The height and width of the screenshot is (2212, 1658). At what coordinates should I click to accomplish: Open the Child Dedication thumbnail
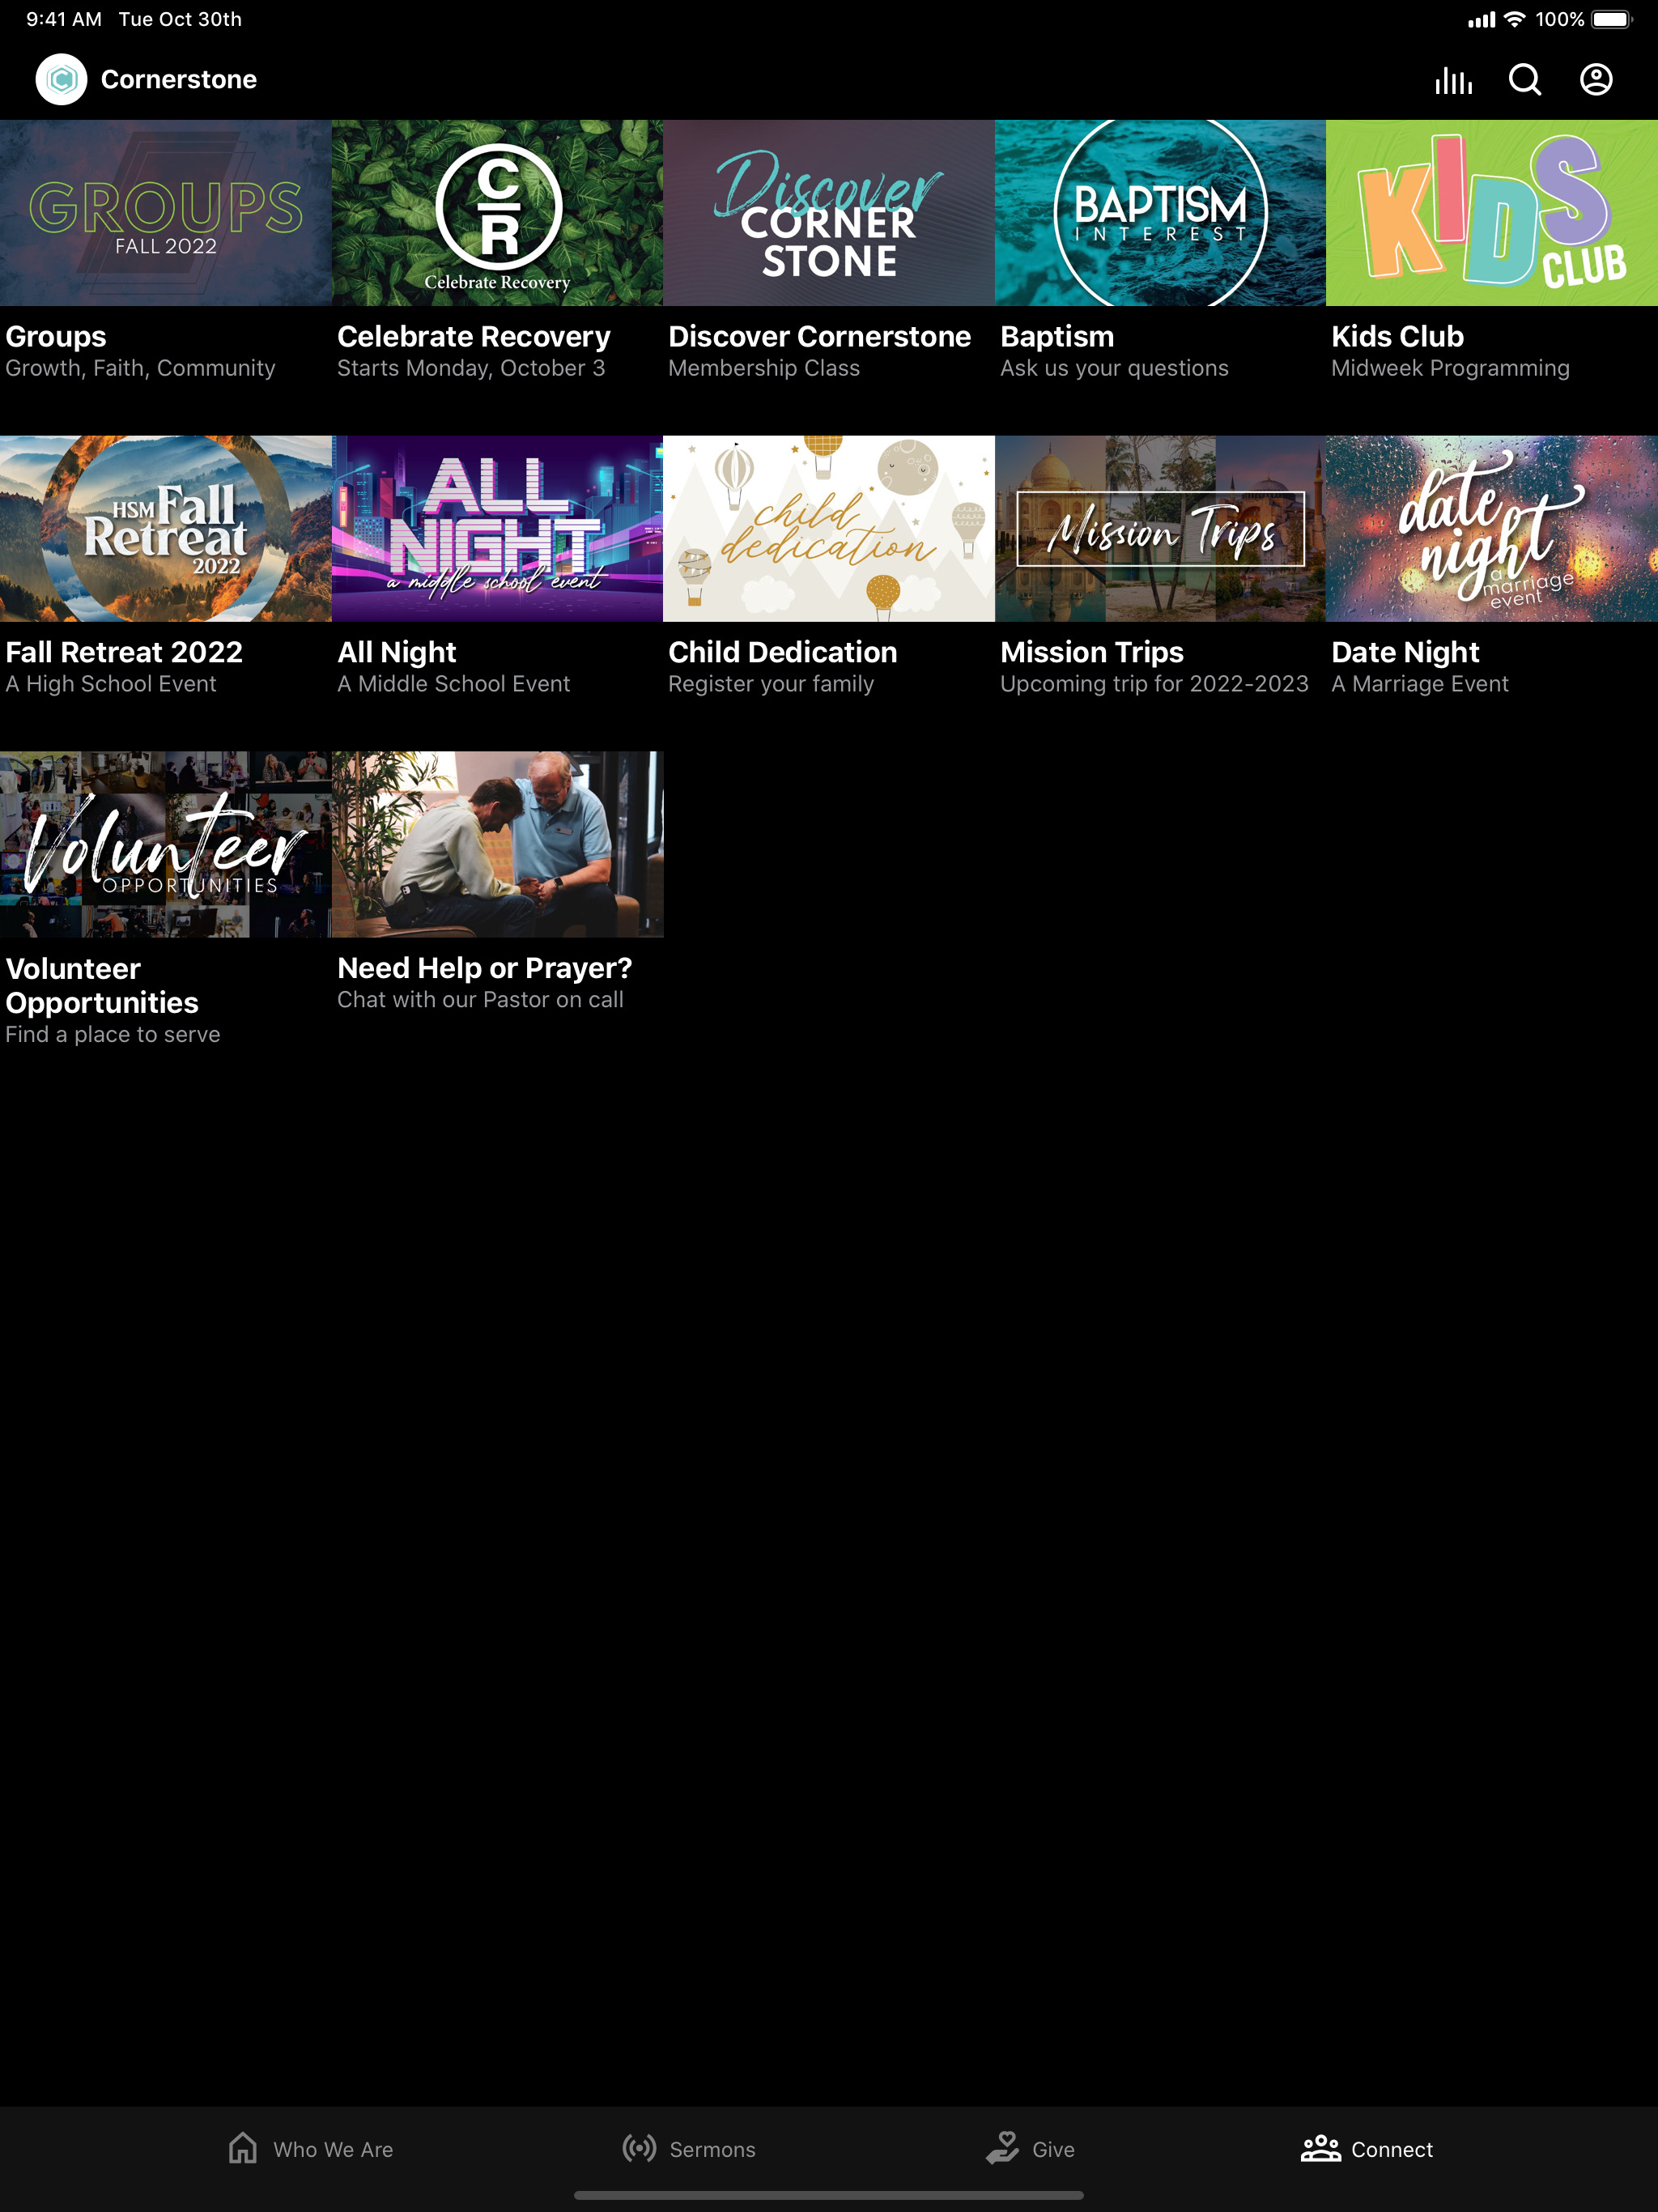pos(829,529)
